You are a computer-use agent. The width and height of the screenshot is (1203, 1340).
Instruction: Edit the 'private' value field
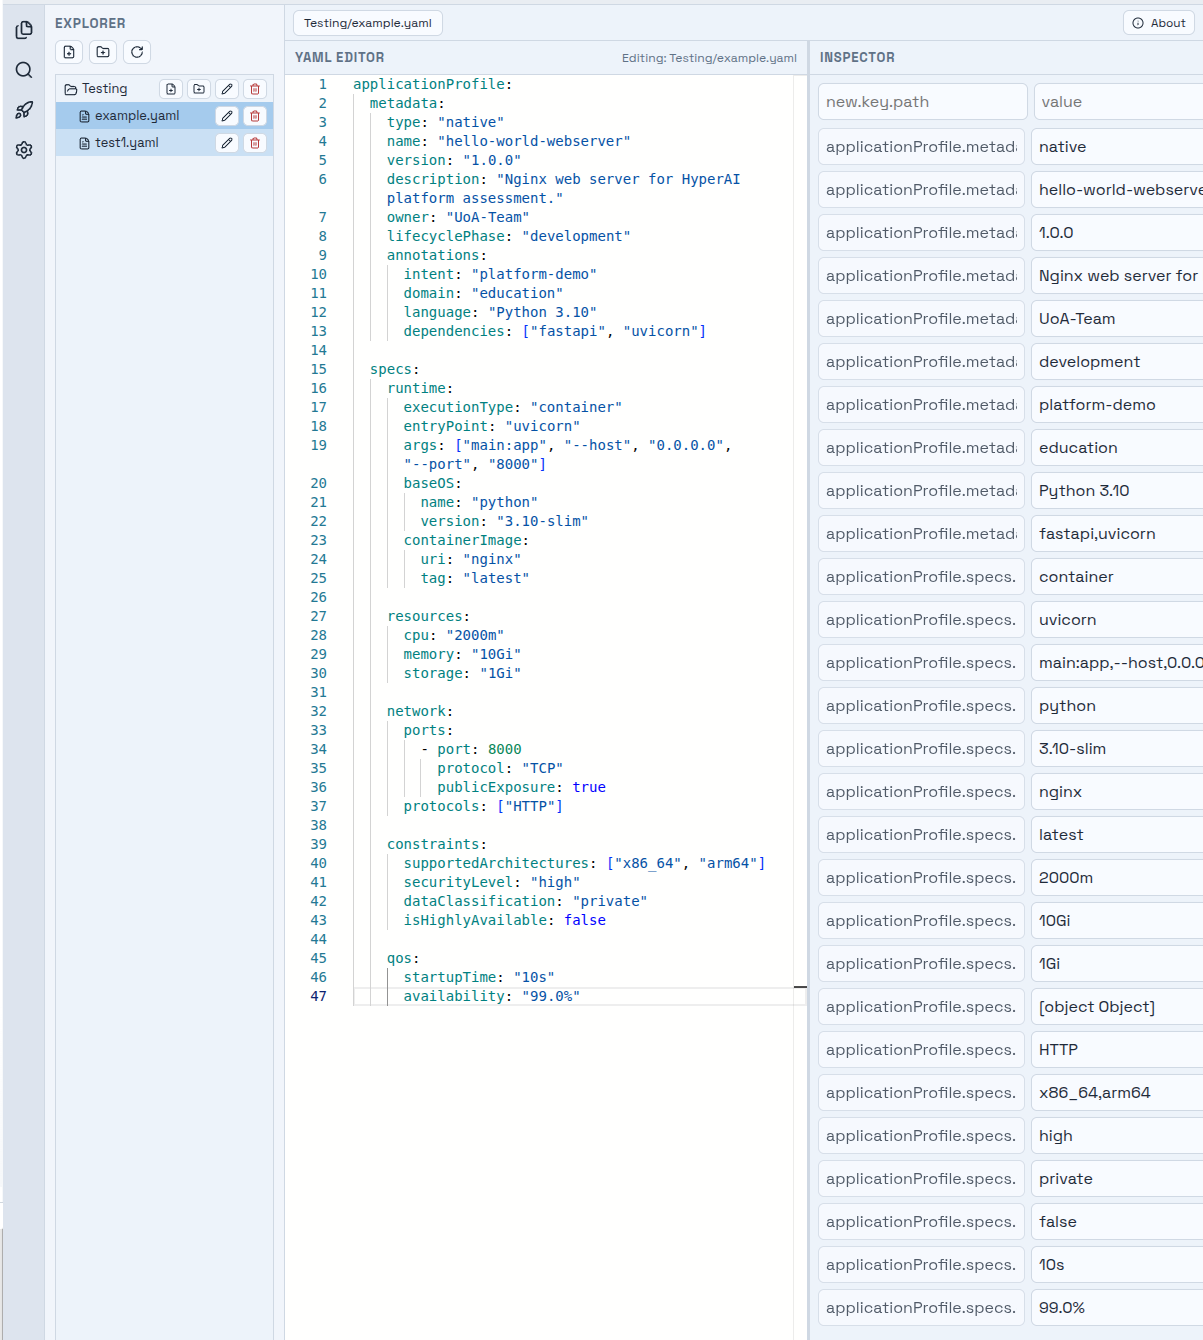click(1117, 1179)
